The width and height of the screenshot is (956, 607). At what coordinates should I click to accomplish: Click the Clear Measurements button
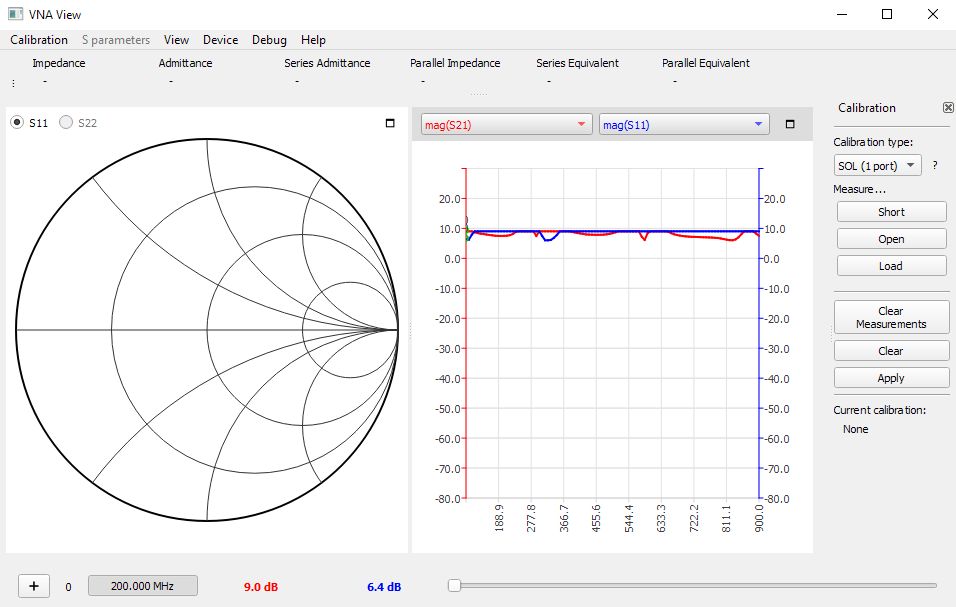click(891, 318)
